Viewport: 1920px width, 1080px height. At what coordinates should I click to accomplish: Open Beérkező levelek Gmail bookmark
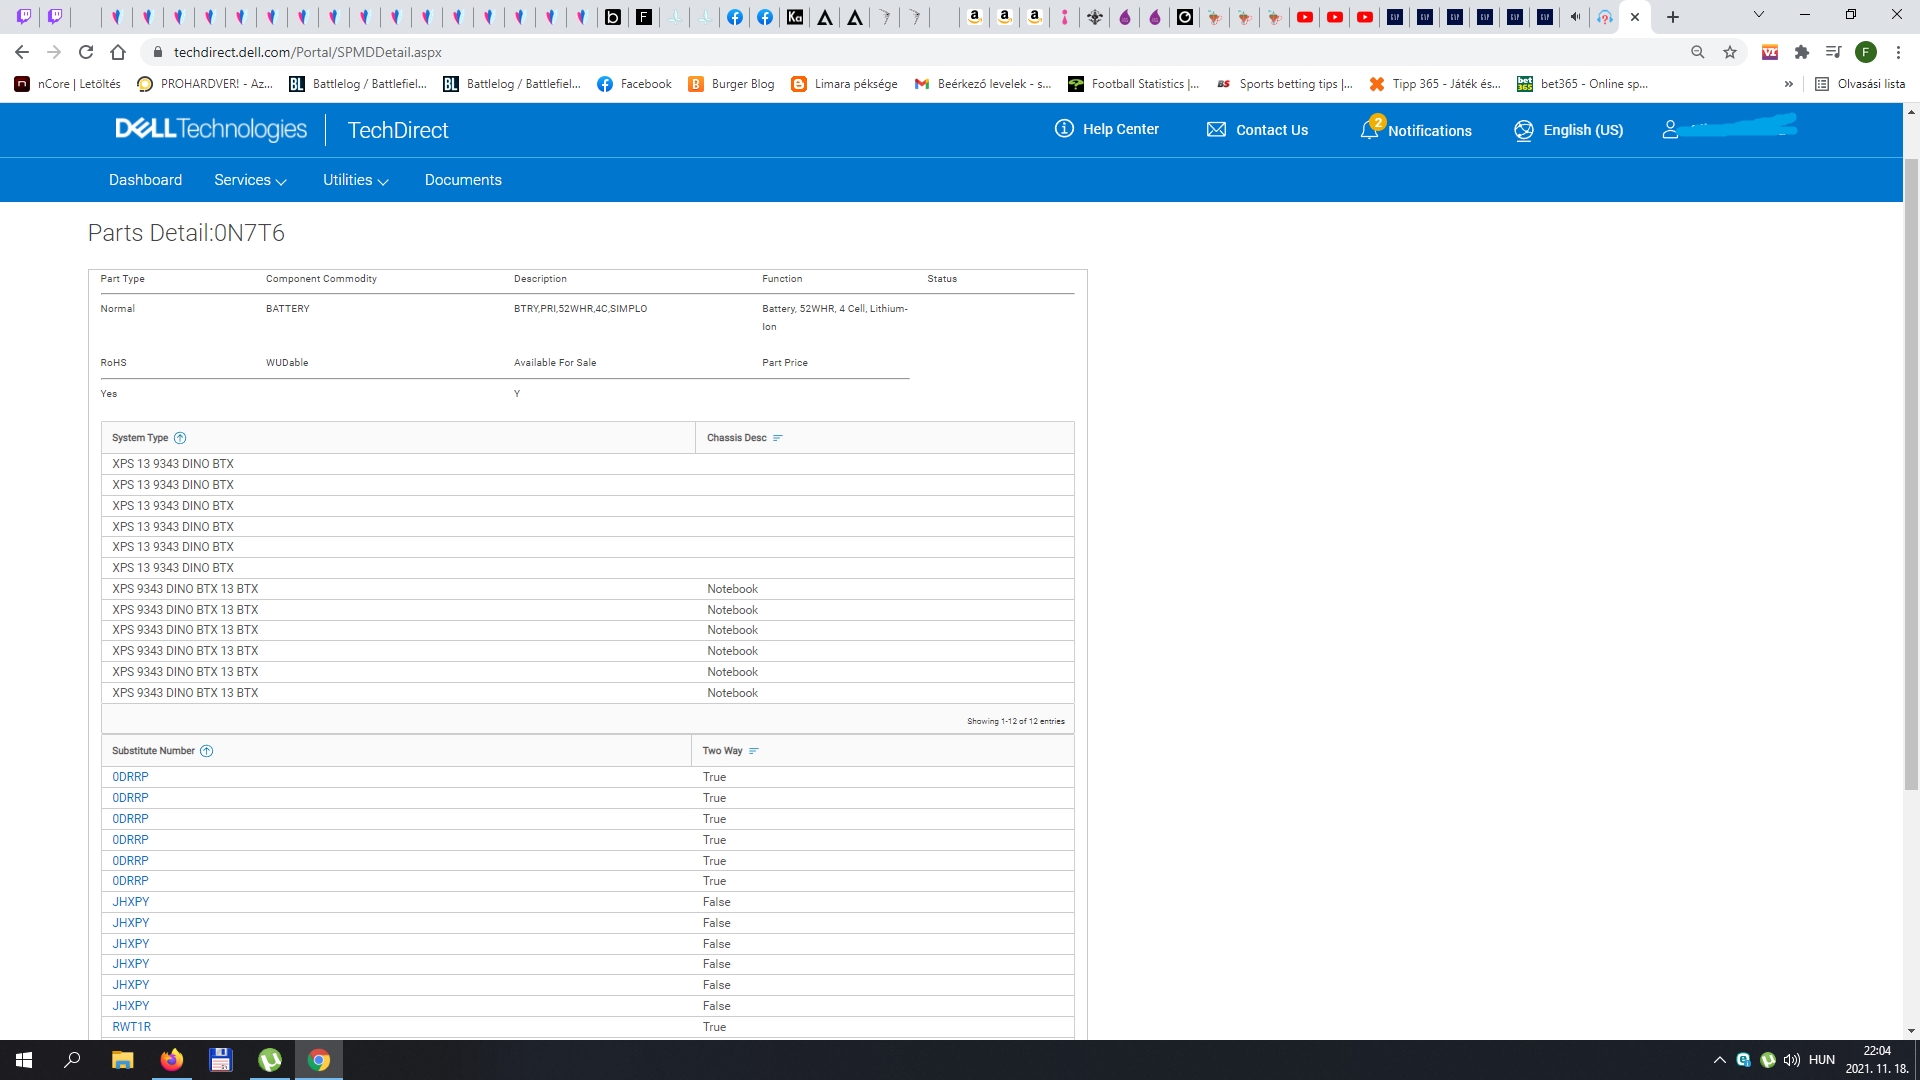click(x=983, y=84)
